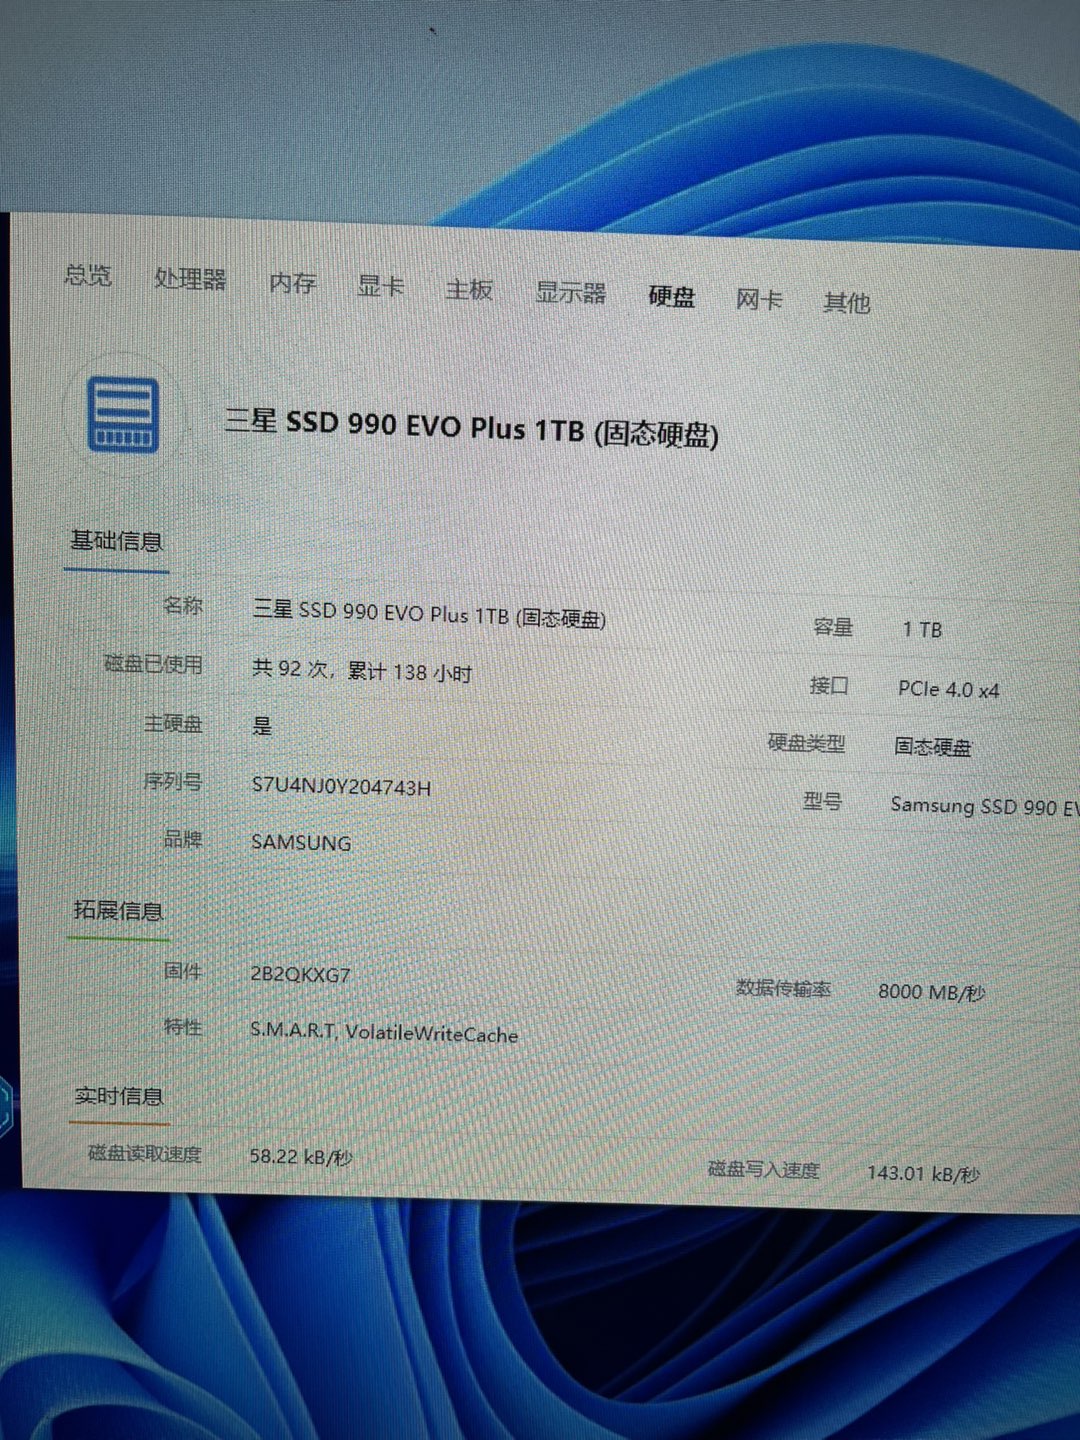Click the hard disk drive icon

tap(122, 415)
